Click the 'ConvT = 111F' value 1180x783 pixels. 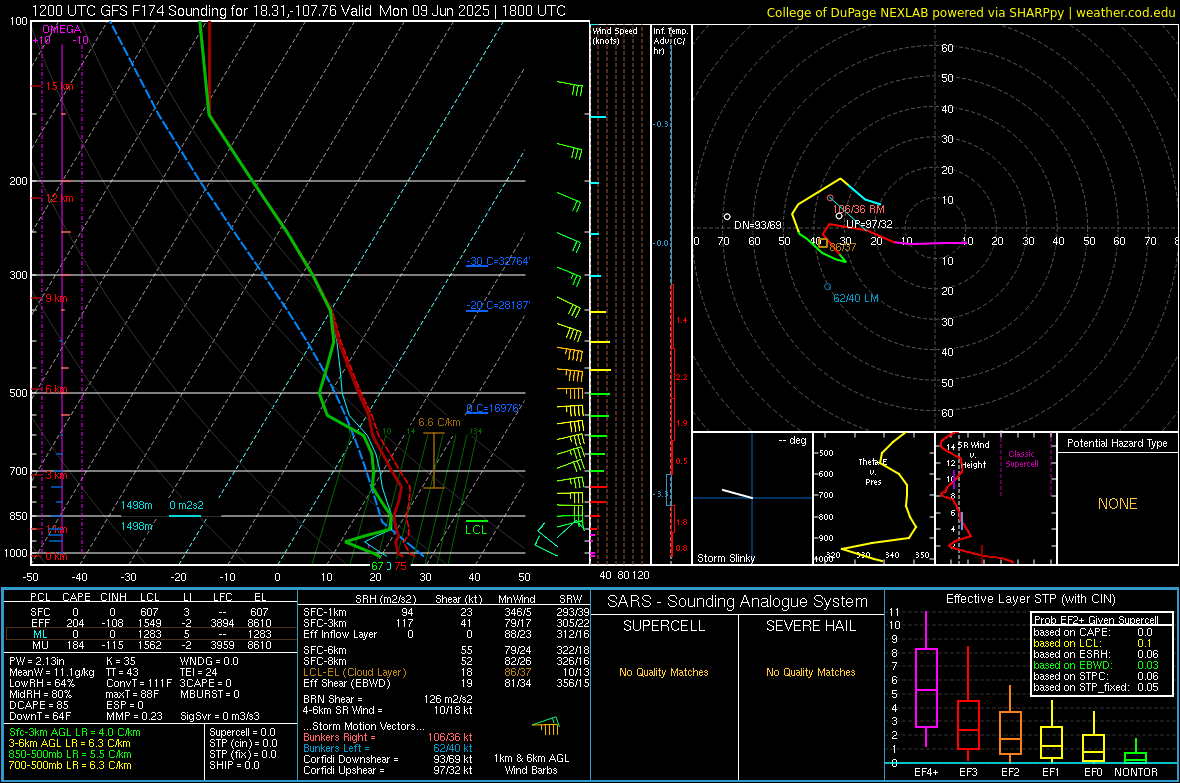pyautogui.click(x=139, y=683)
